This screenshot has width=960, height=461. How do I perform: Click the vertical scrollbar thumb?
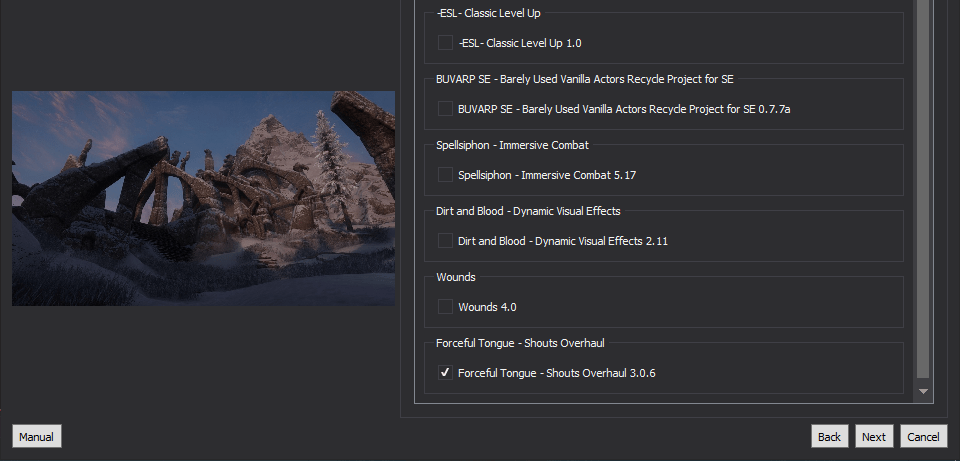coord(923,189)
